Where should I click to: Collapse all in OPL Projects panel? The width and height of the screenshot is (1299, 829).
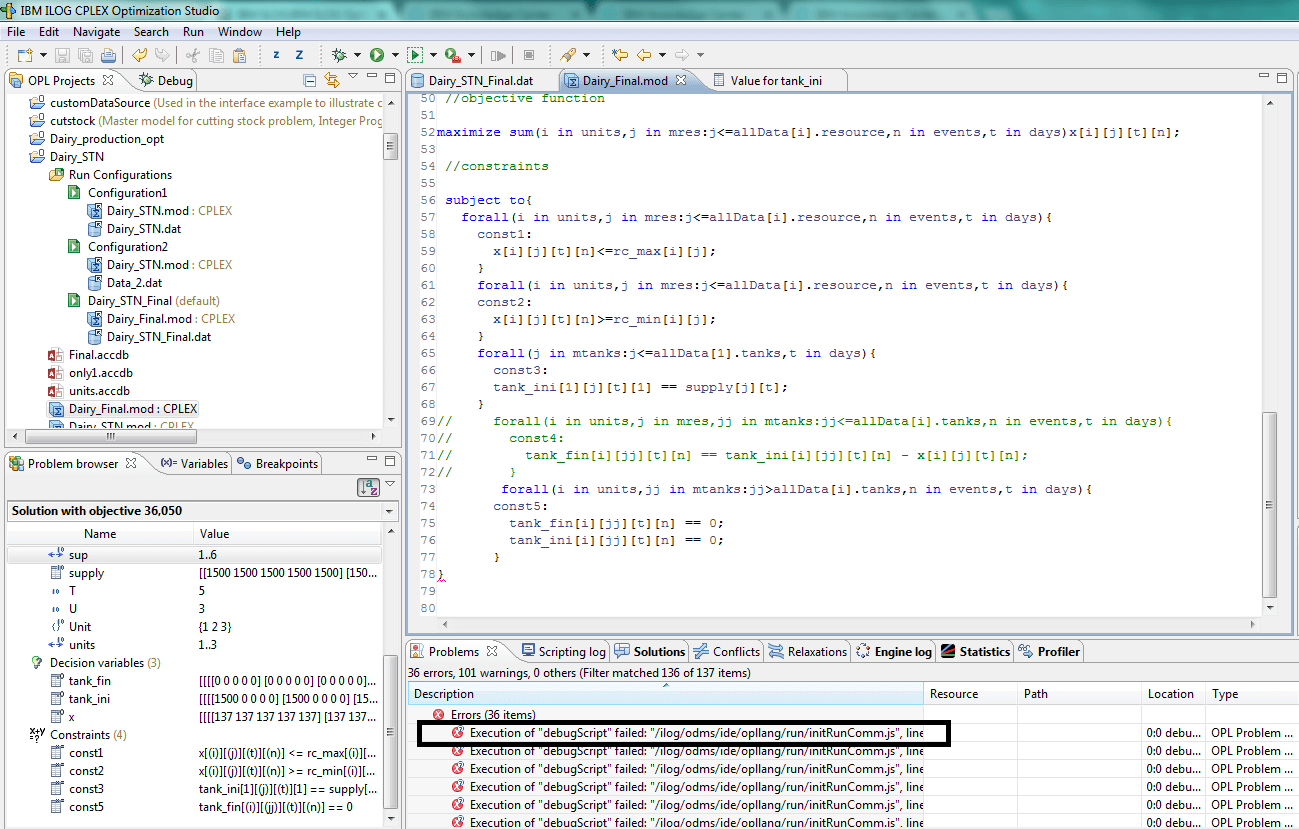point(310,80)
